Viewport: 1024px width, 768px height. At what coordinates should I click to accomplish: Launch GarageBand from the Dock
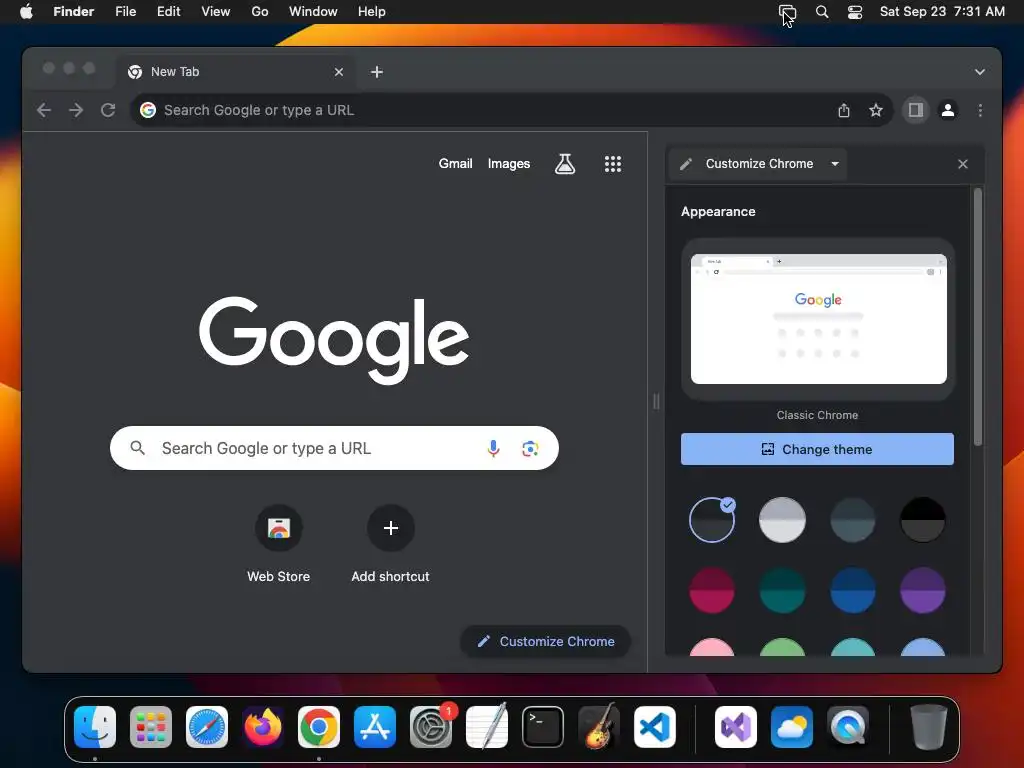pyautogui.click(x=599, y=727)
